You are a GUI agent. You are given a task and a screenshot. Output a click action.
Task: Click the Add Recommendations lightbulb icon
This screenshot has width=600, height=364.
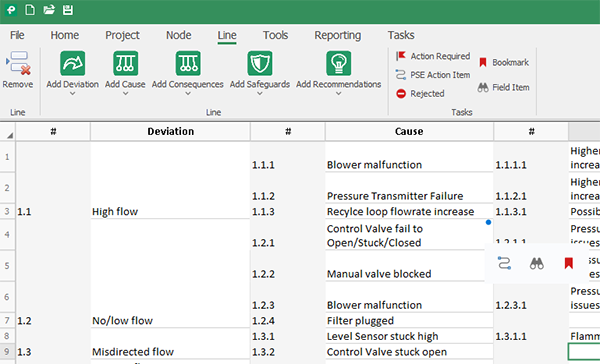339,63
